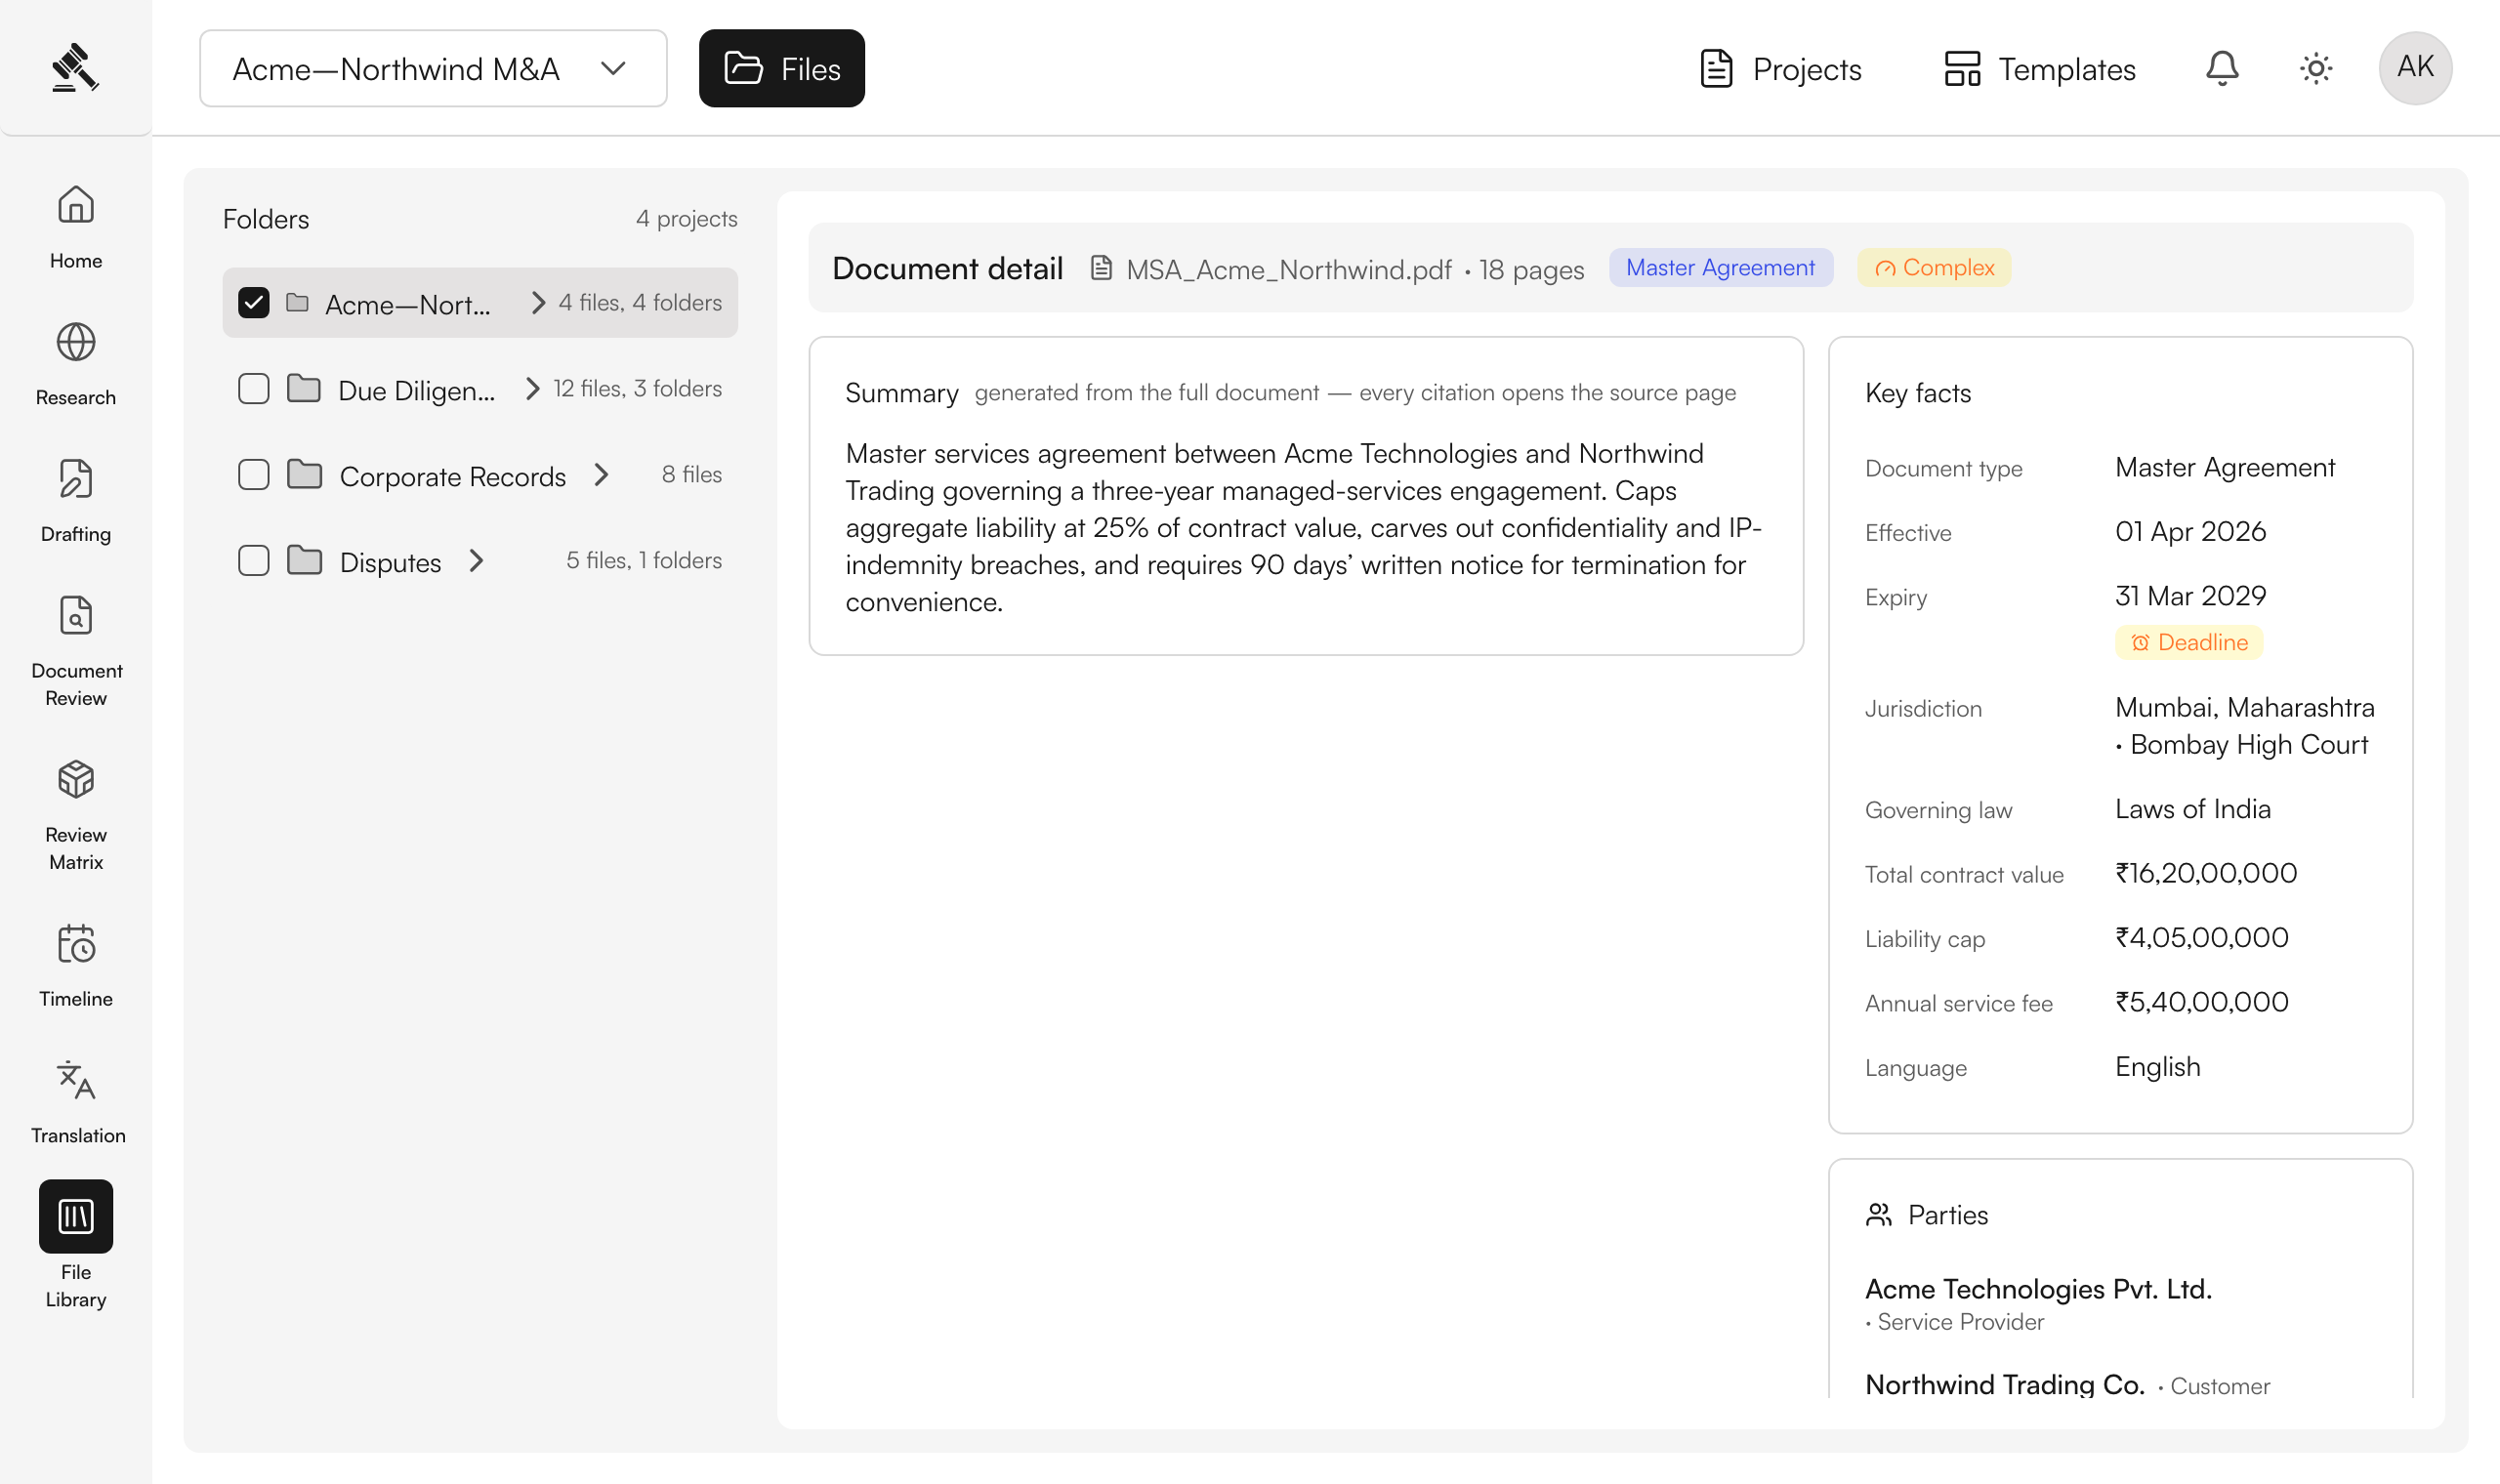Go to Templates in top bar
The width and height of the screenshot is (2500, 1484).
point(2039,68)
